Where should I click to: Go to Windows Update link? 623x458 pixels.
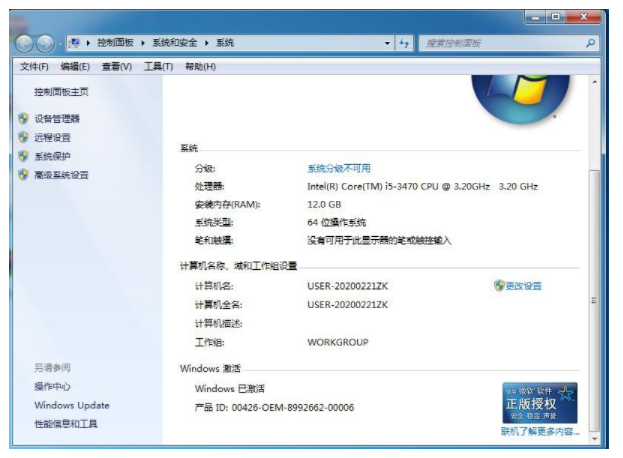72,406
